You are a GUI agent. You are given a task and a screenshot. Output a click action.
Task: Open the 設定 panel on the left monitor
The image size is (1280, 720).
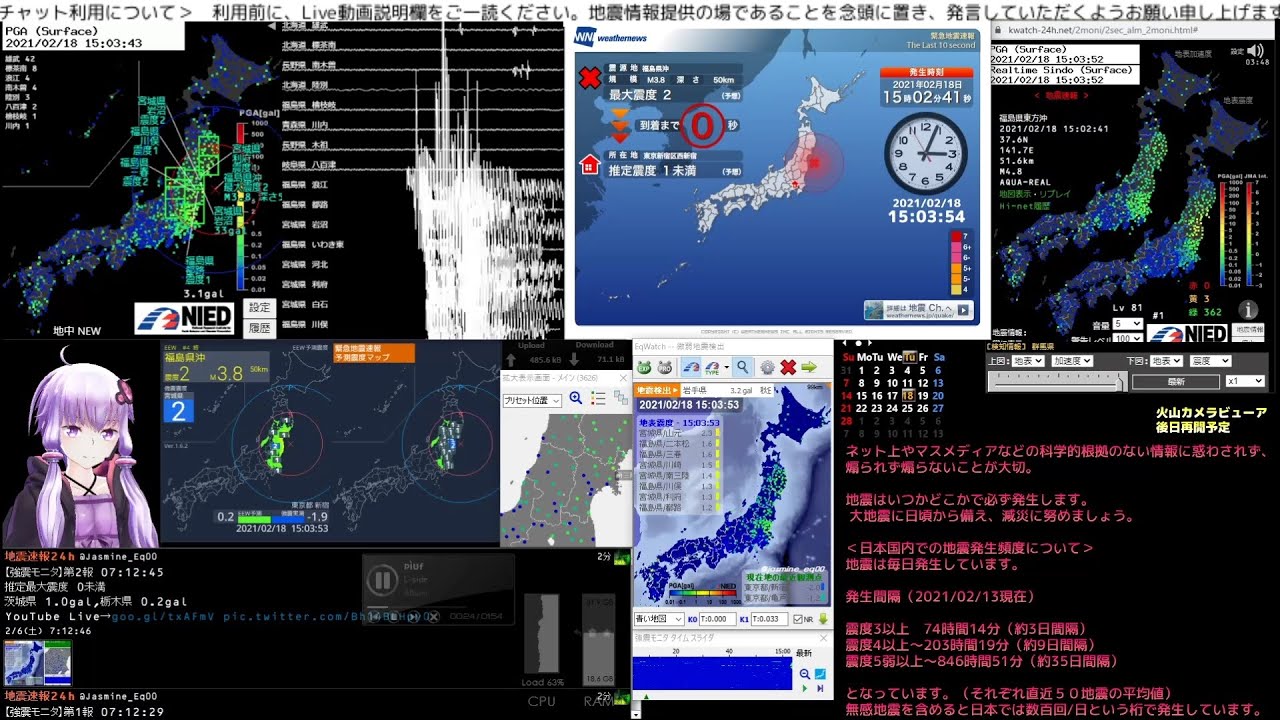click(x=260, y=307)
